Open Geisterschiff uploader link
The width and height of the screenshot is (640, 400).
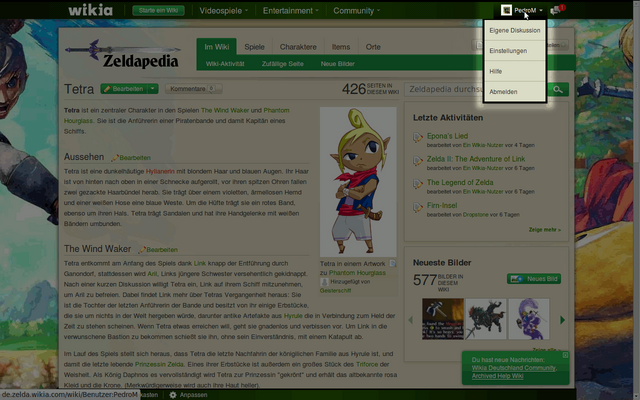click(x=335, y=291)
